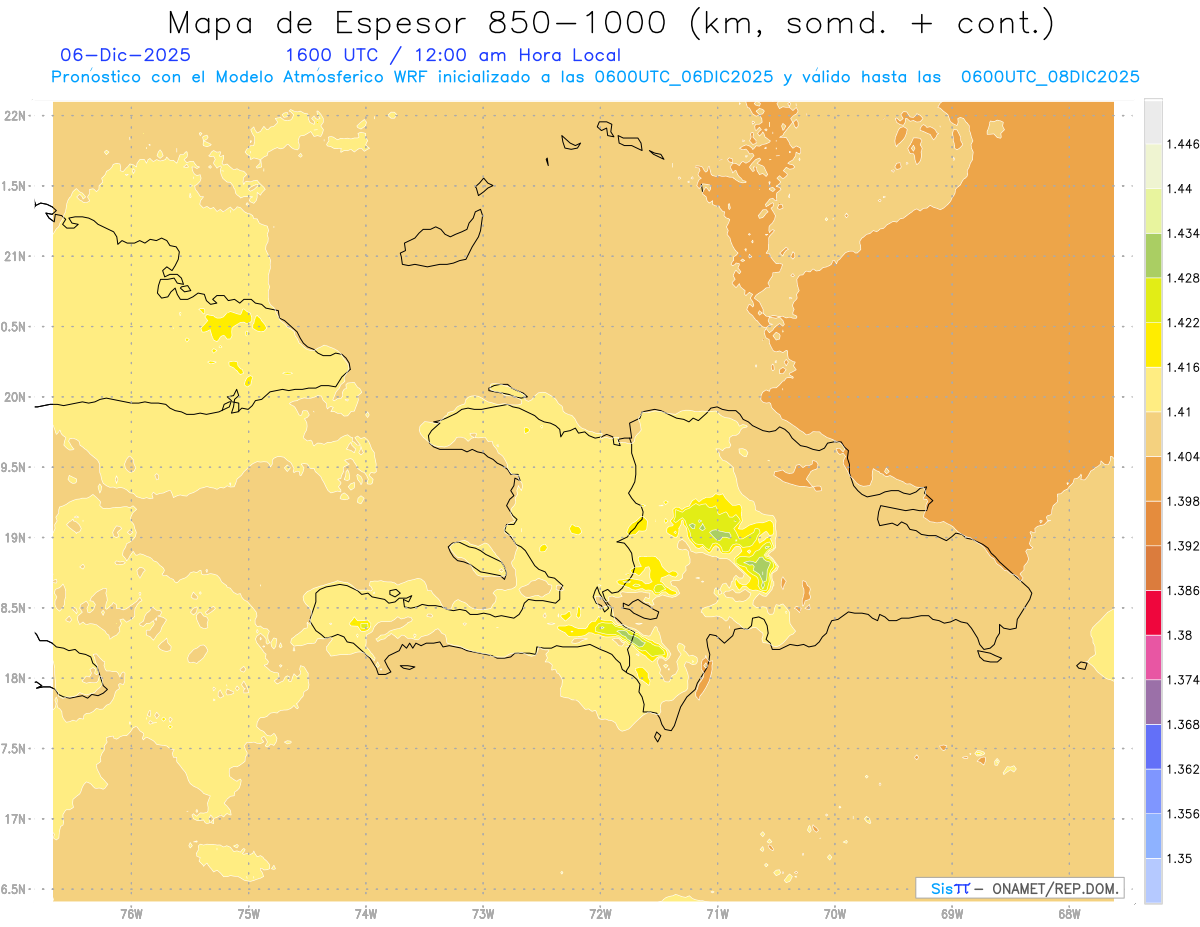Click the pale yellow legend swatch between 1.41 and 1.416

point(1153,389)
